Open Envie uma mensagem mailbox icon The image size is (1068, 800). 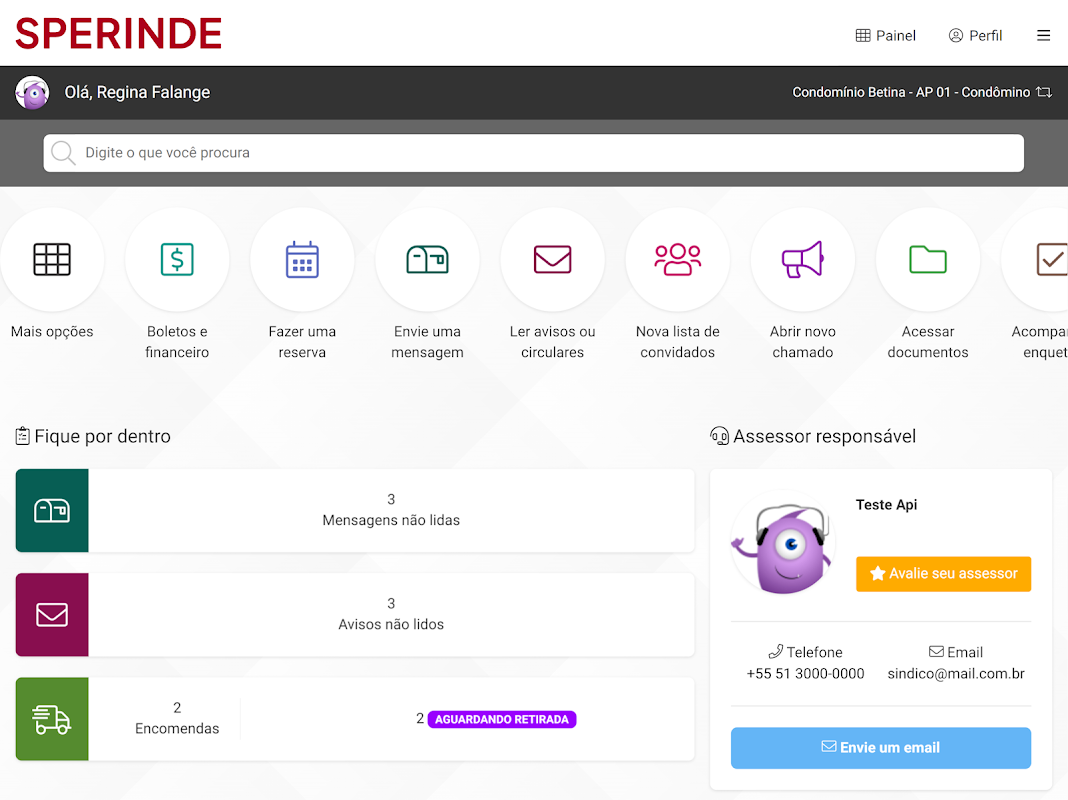coord(427,259)
